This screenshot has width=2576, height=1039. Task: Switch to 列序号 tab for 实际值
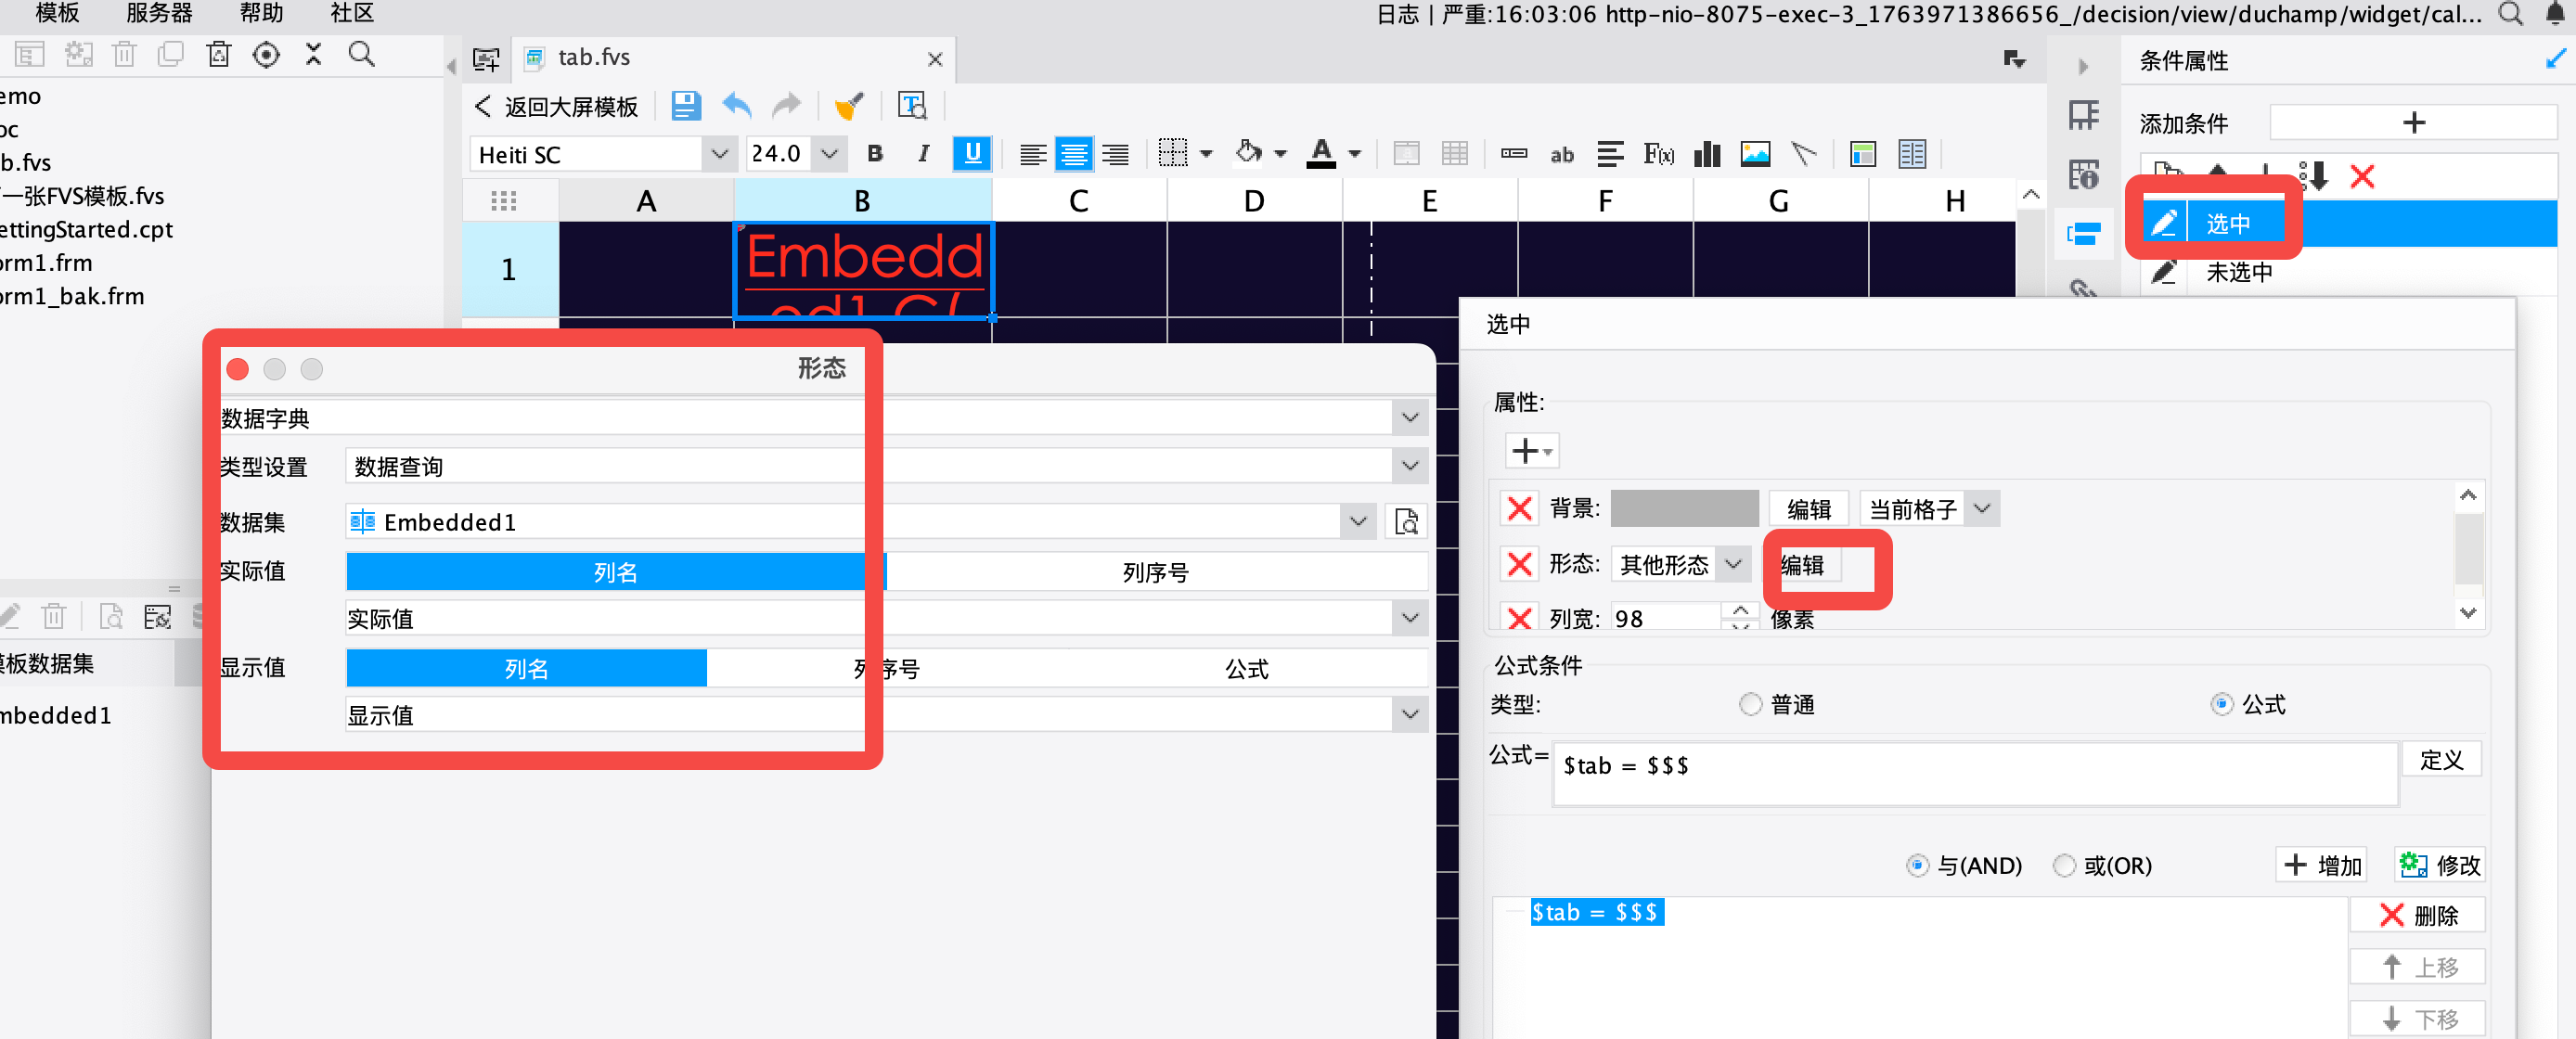pyautogui.click(x=1155, y=572)
